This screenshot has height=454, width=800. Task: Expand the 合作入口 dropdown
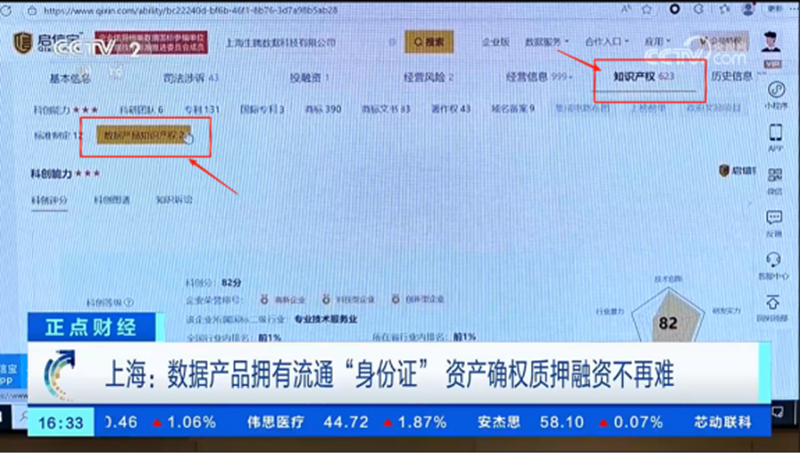point(607,41)
